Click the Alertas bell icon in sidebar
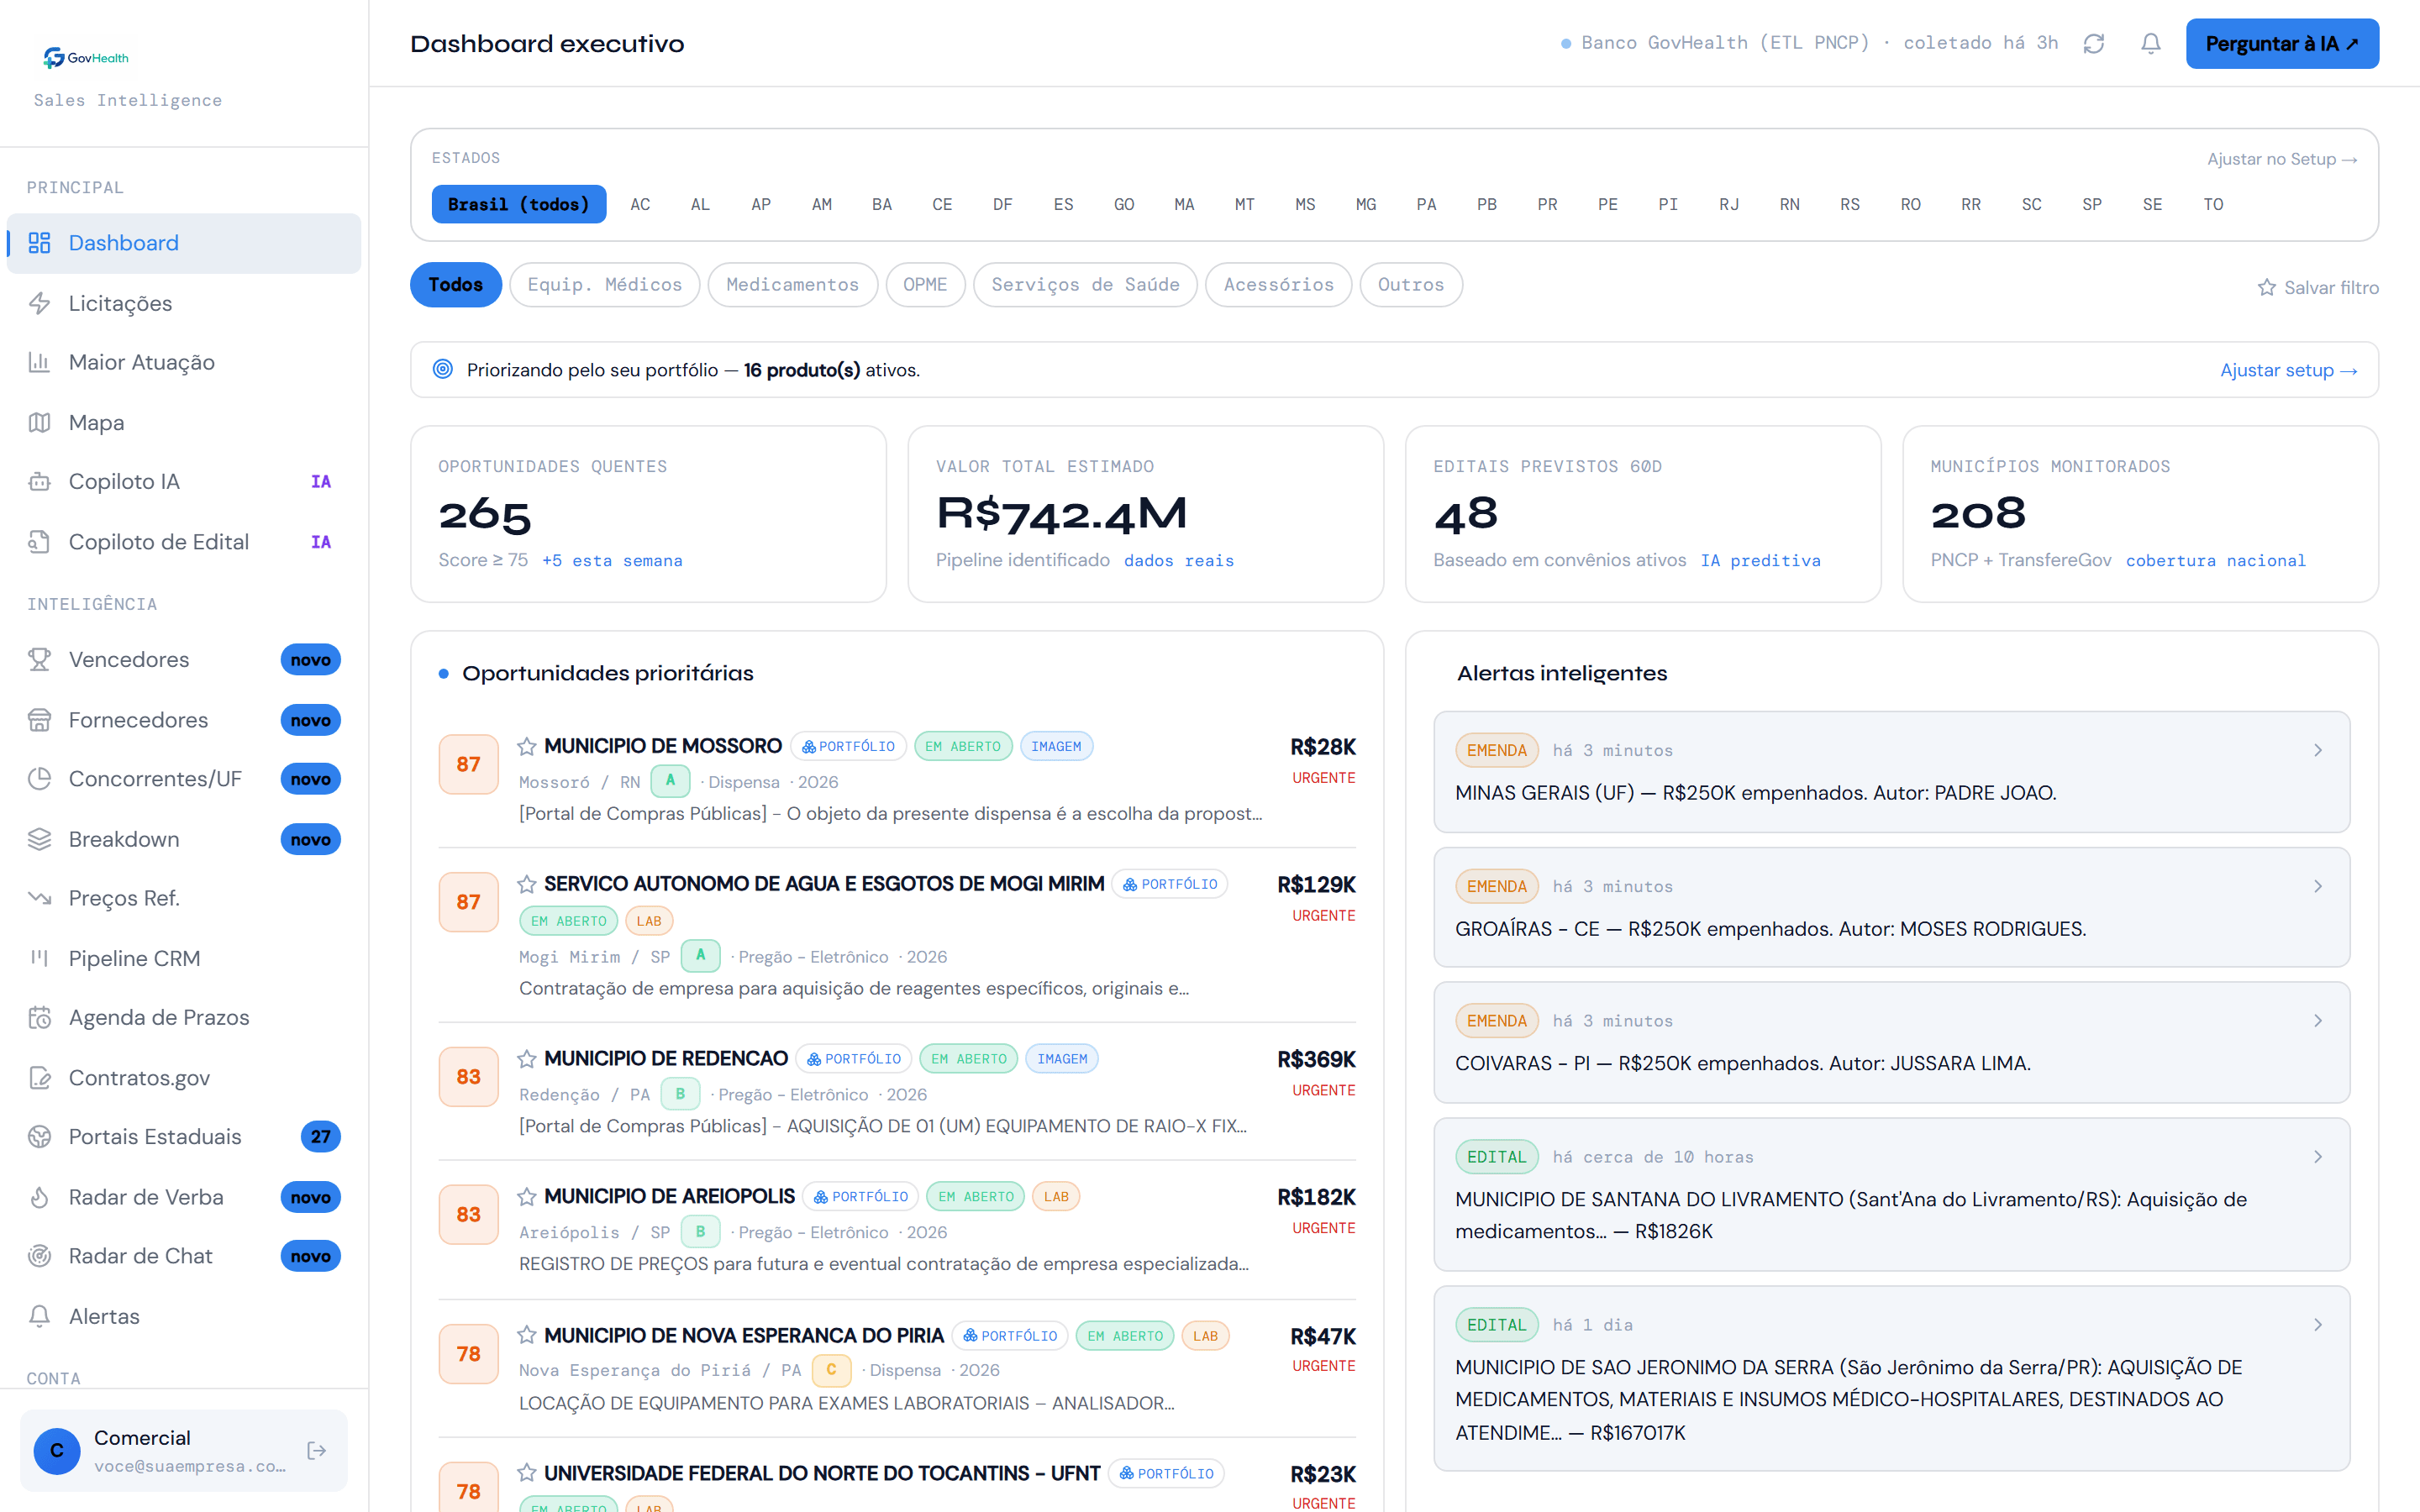This screenshot has width=2420, height=1512. click(x=39, y=1316)
